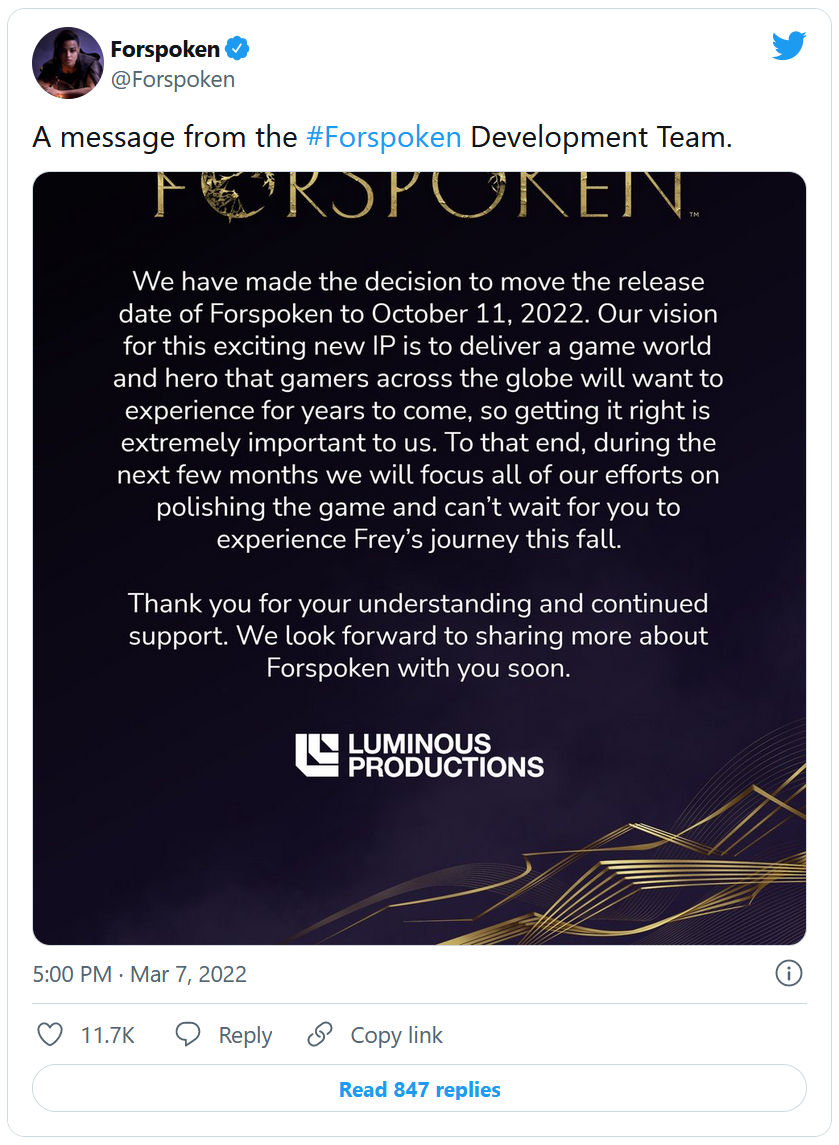Click the "Thank you for your understanding" paragraph
Screen dimensions: 839x1145
pos(419,636)
